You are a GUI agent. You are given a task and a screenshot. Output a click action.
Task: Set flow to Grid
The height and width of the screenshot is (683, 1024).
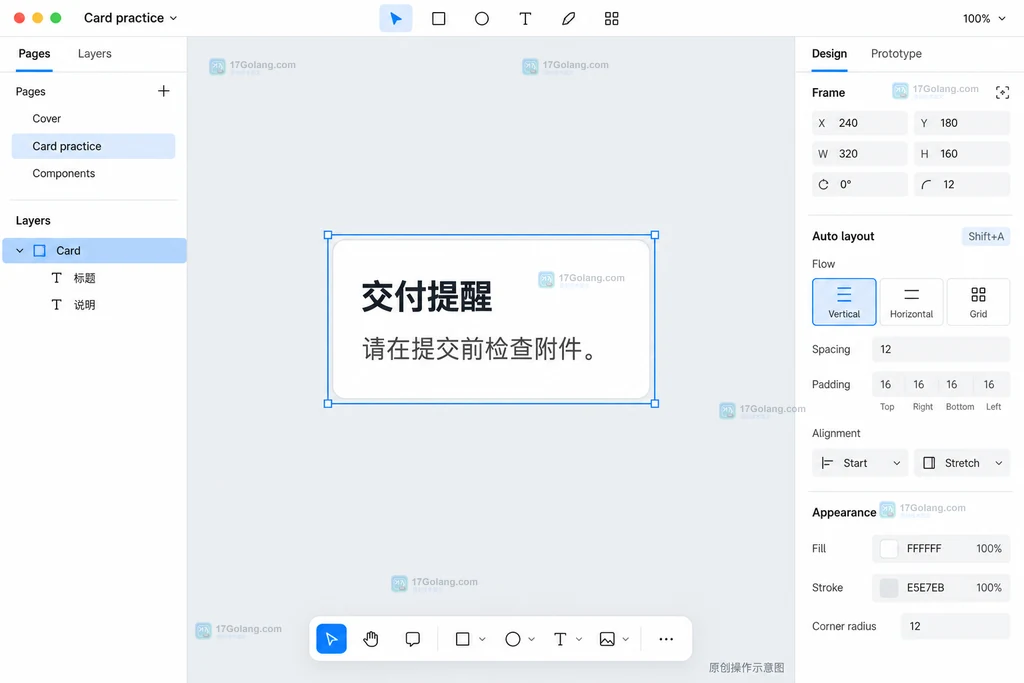[978, 302]
